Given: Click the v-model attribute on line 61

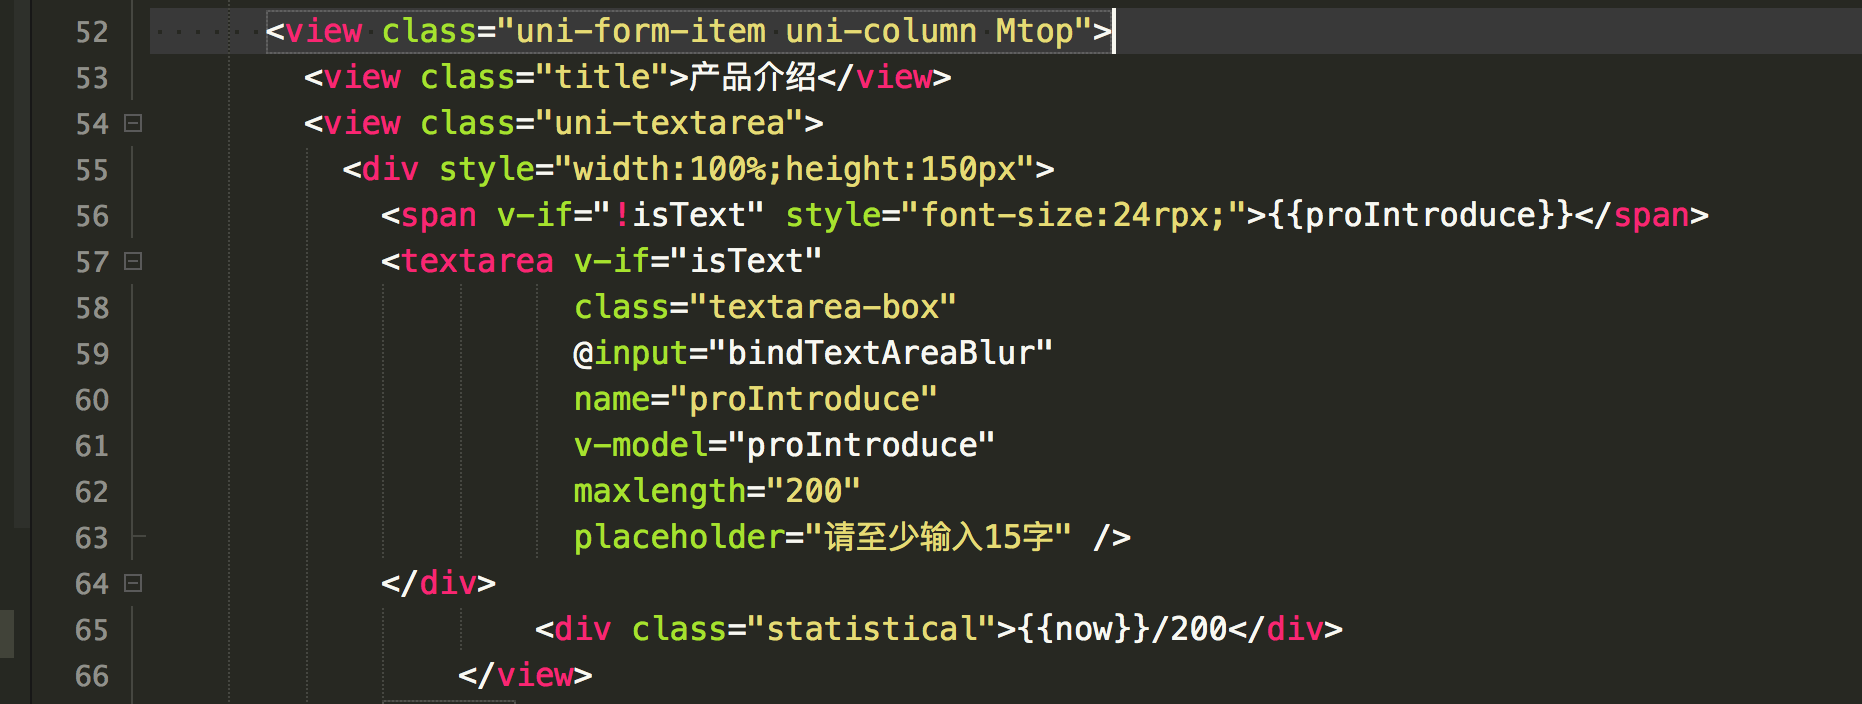Looking at the screenshot, I should pos(640,445).
